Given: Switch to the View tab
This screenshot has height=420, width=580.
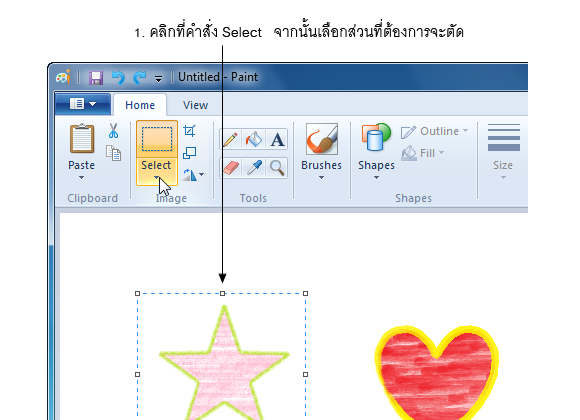Looking at the screenshot, I should pos(195,105).
